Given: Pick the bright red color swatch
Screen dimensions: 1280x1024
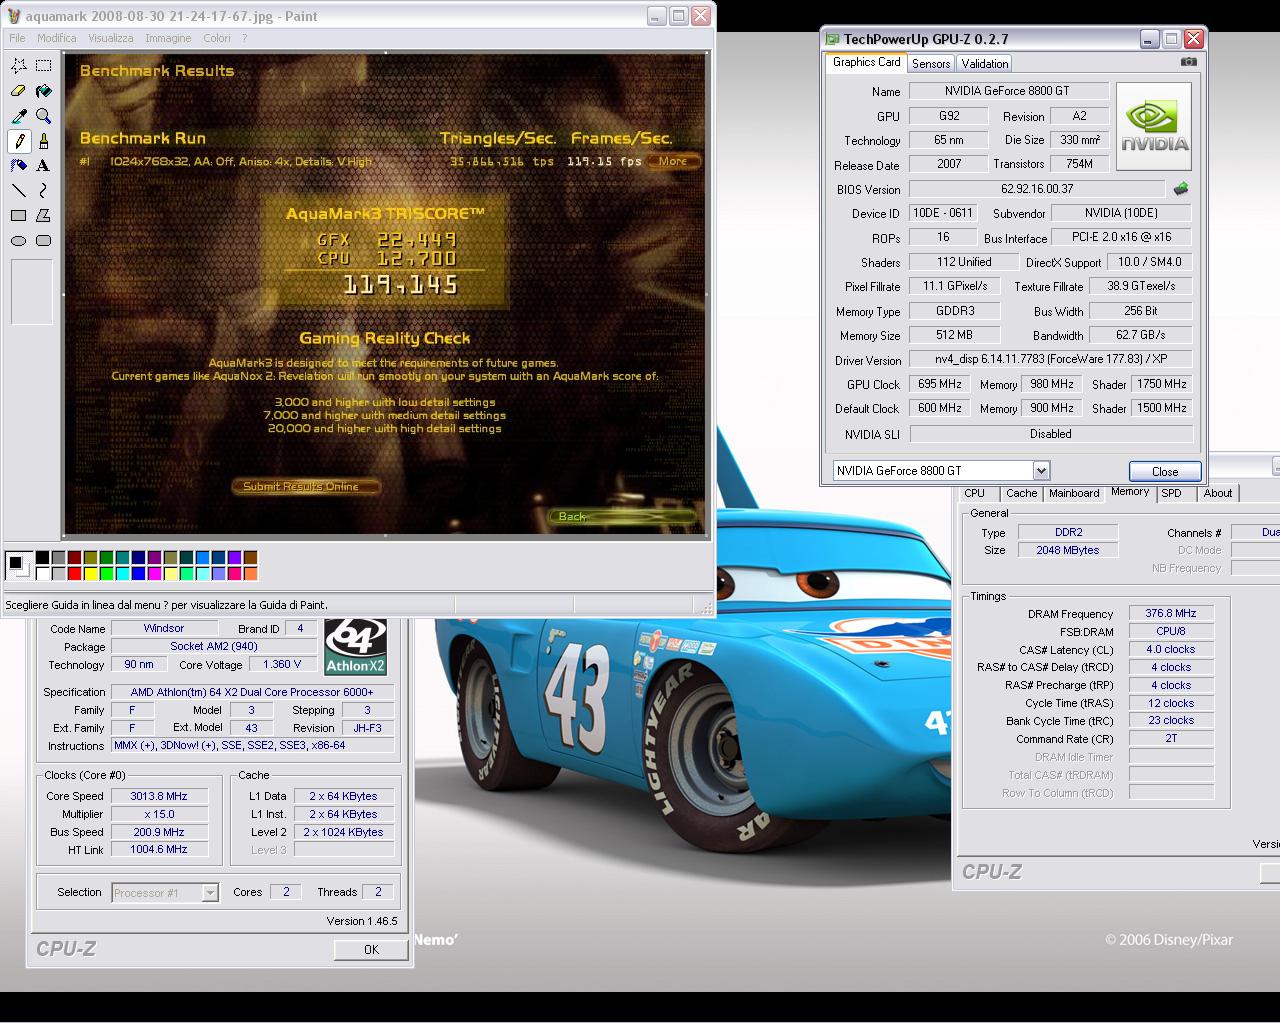Looking at the screenshot, I should (x=75, y=573).
